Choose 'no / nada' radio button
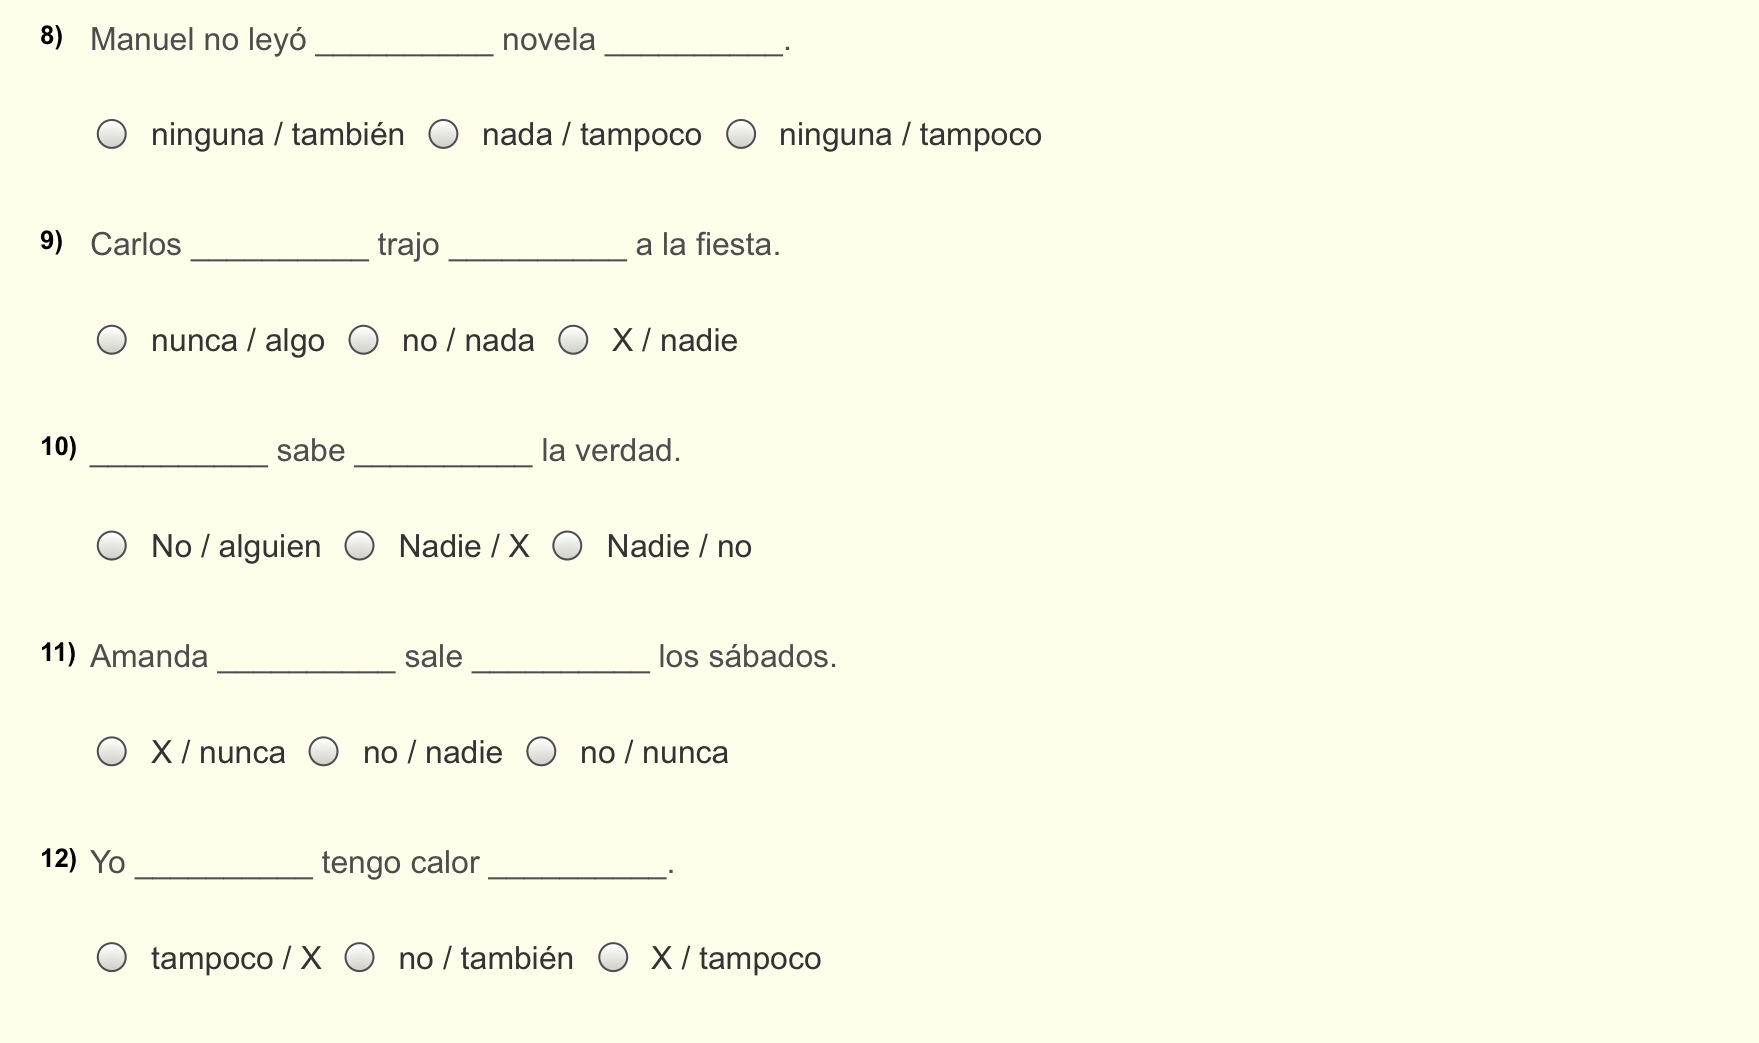1759x1043 pixels. (363, 340)
